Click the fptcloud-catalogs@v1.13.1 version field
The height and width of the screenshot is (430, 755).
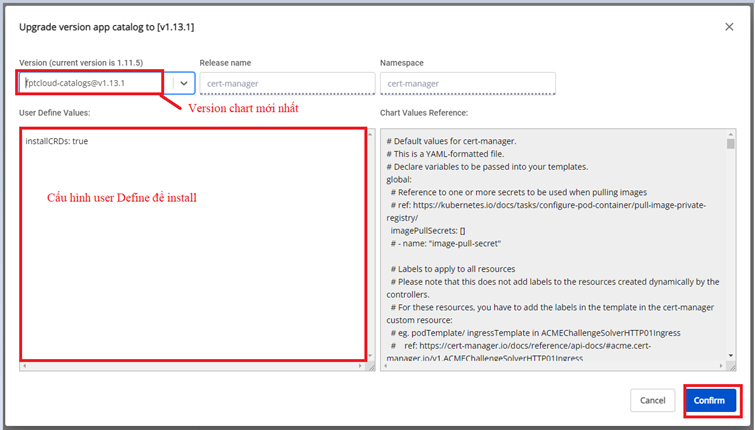tap(95, 84)
